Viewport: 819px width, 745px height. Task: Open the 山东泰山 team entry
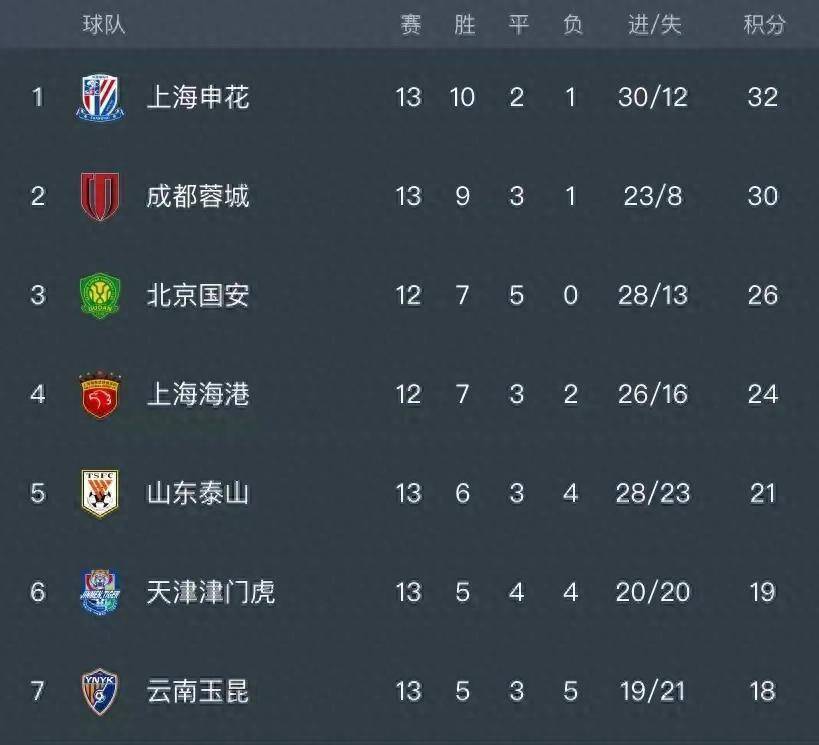click(198, 493)
